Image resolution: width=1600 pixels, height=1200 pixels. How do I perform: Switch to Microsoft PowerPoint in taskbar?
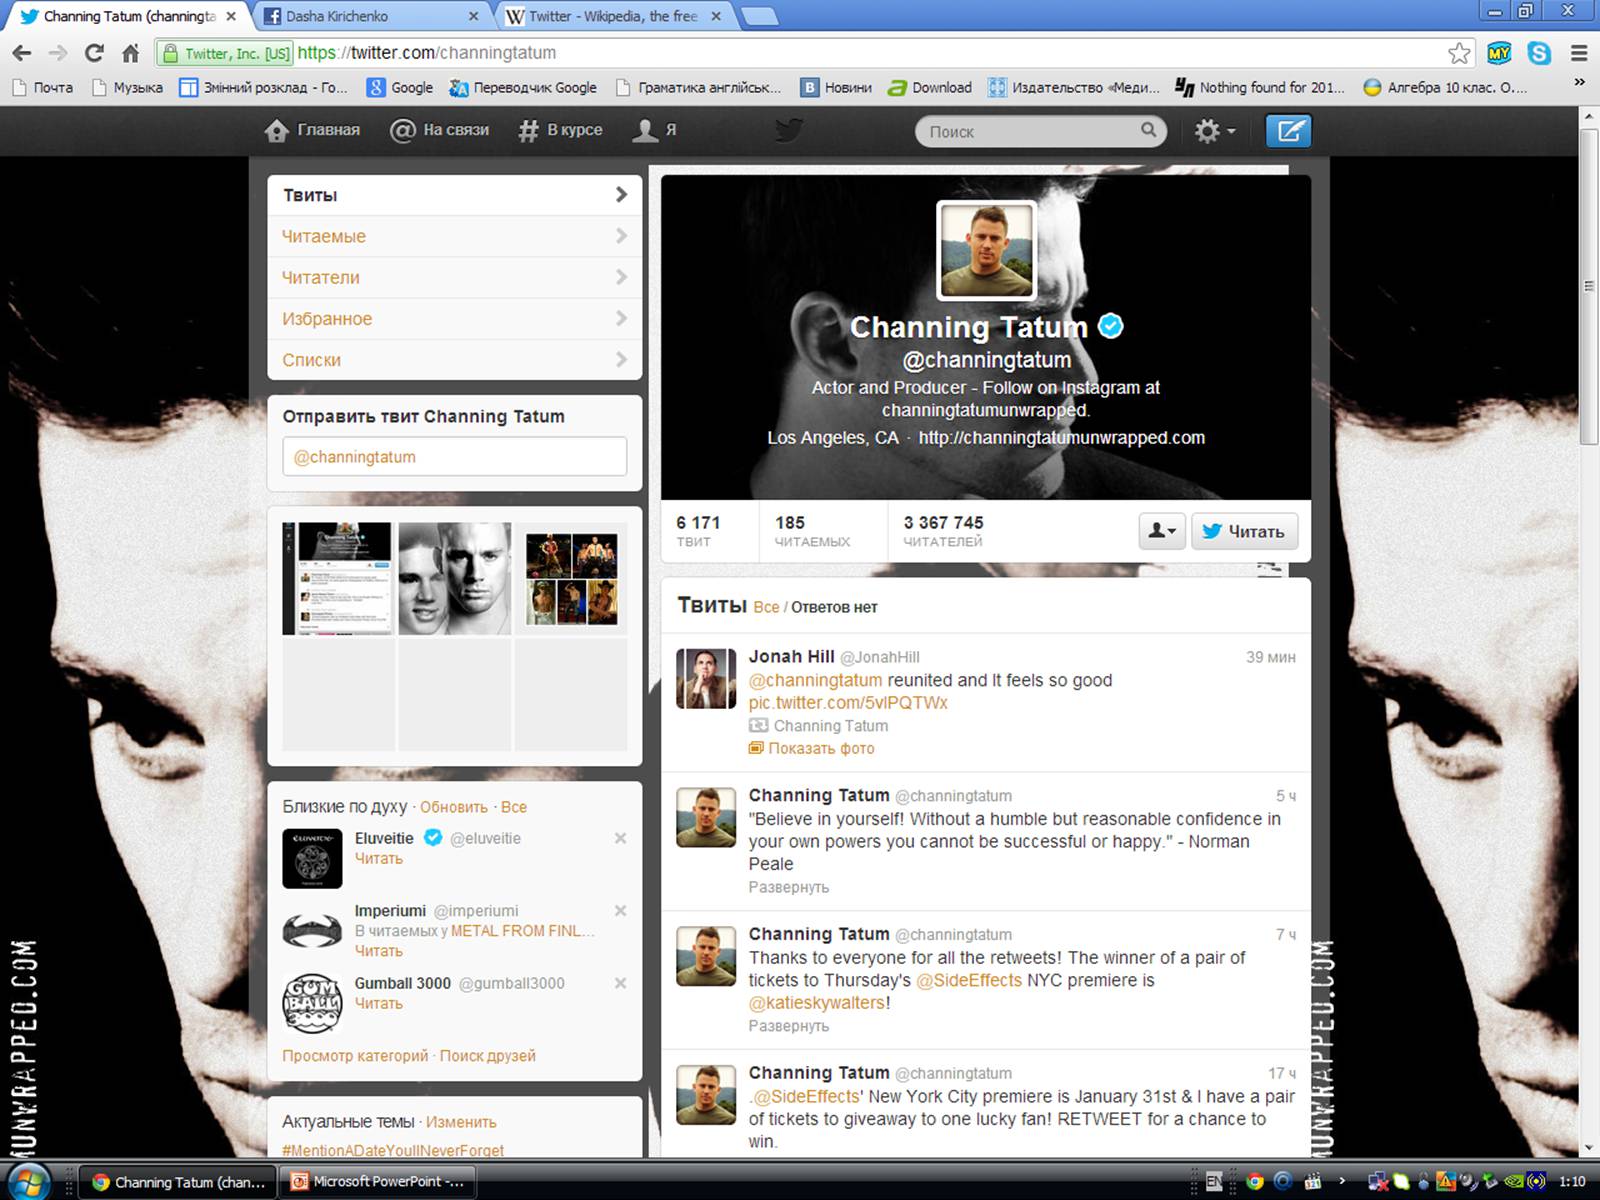pos(378,1181)
